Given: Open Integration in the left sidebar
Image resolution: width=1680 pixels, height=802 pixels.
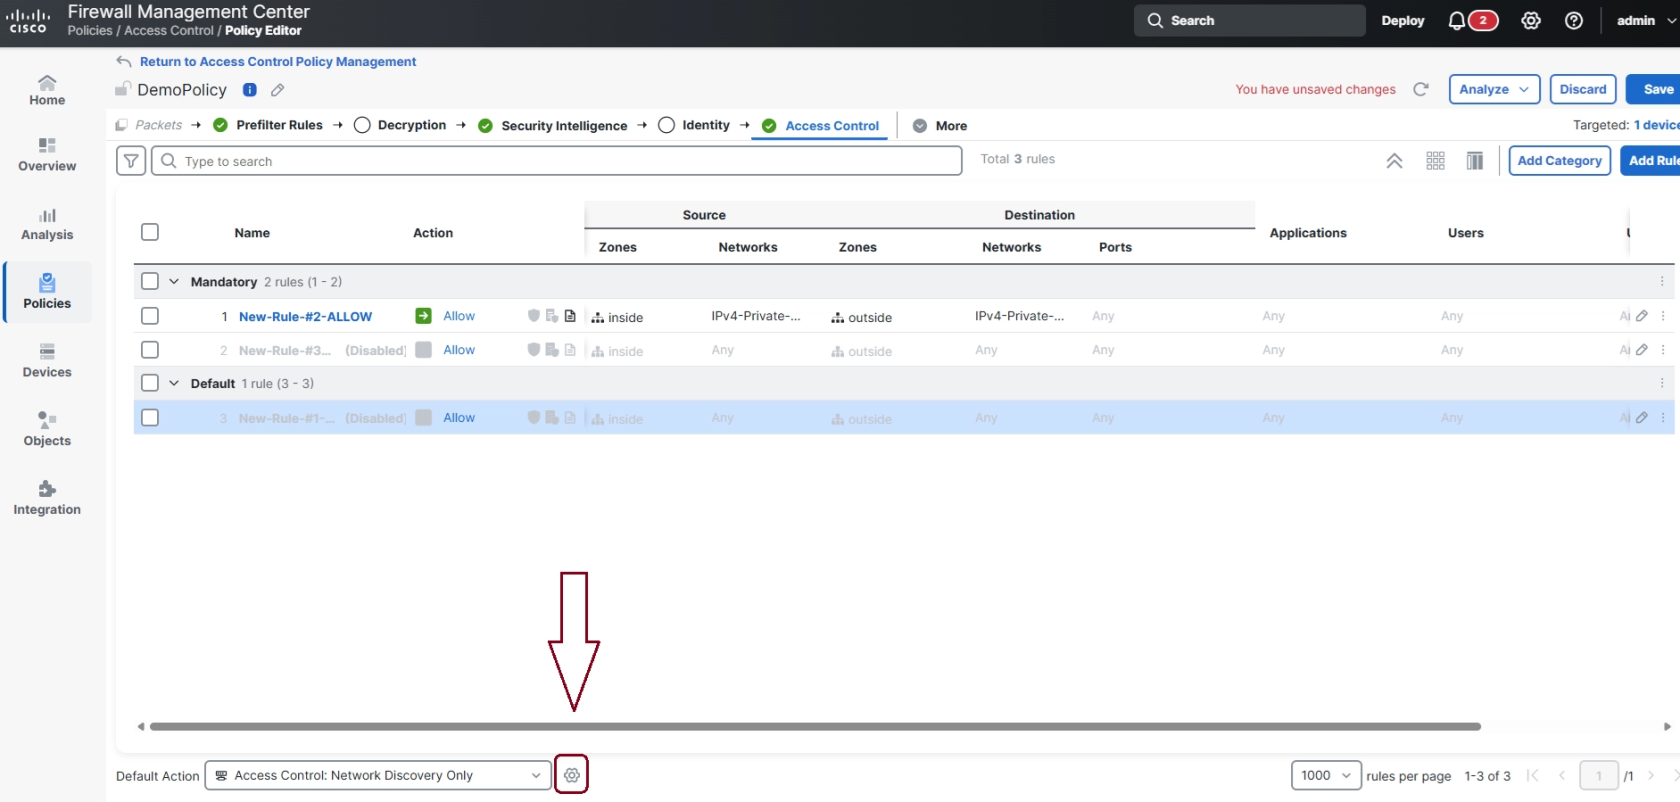Looking at the screenshot, I should (47, 498).
